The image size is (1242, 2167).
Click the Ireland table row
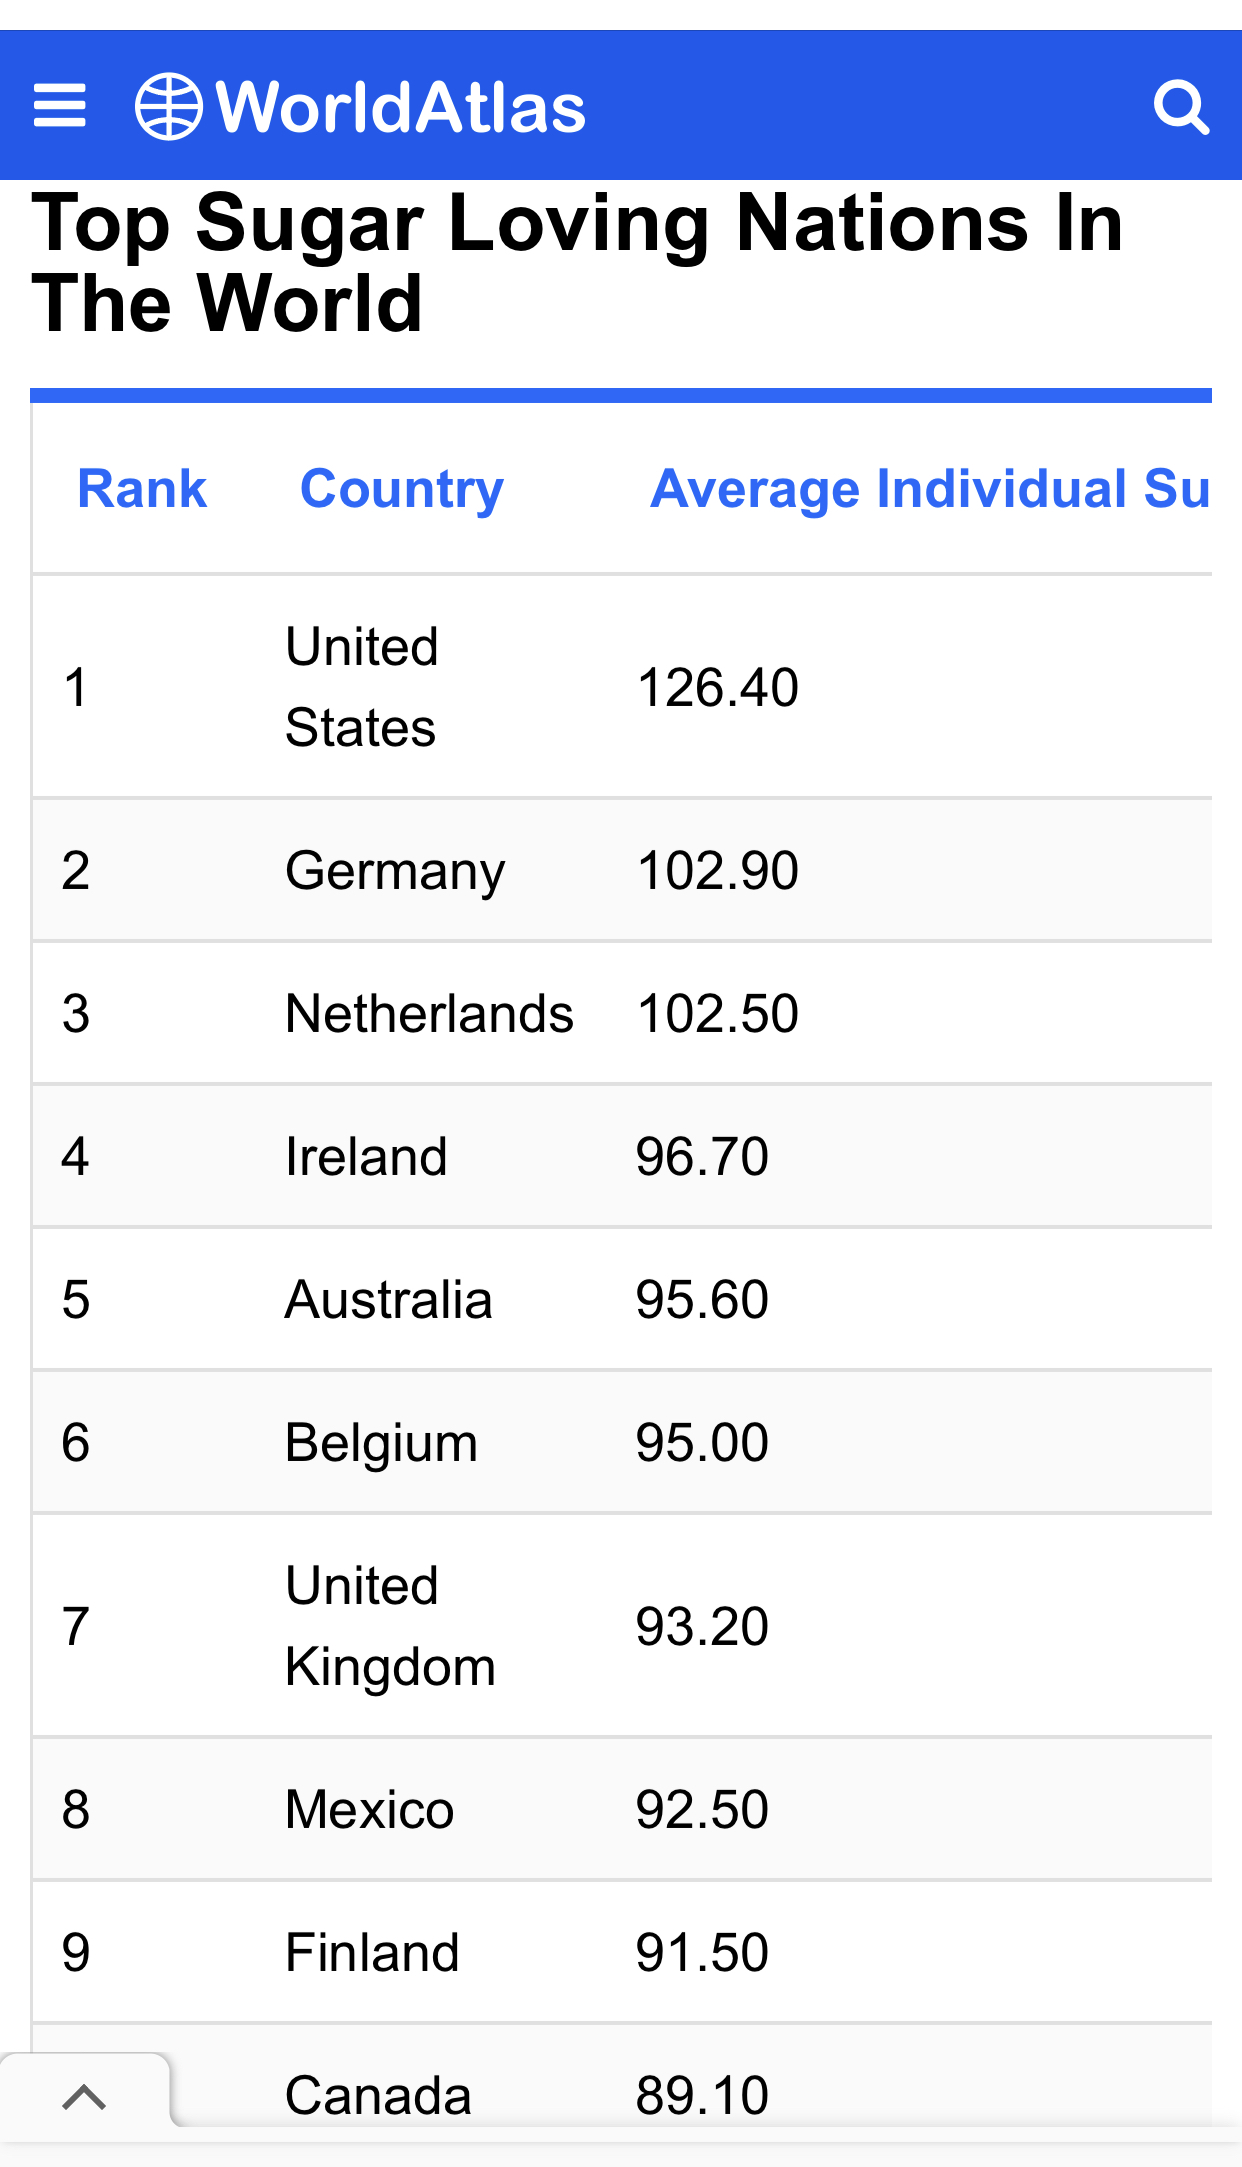(x=622, y=1157)
